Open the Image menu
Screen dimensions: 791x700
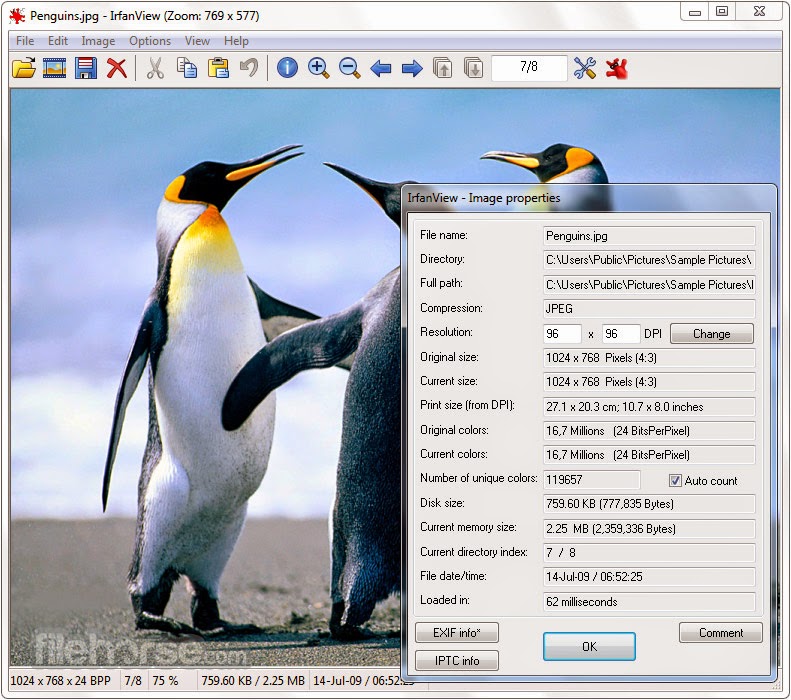[98, 41]
